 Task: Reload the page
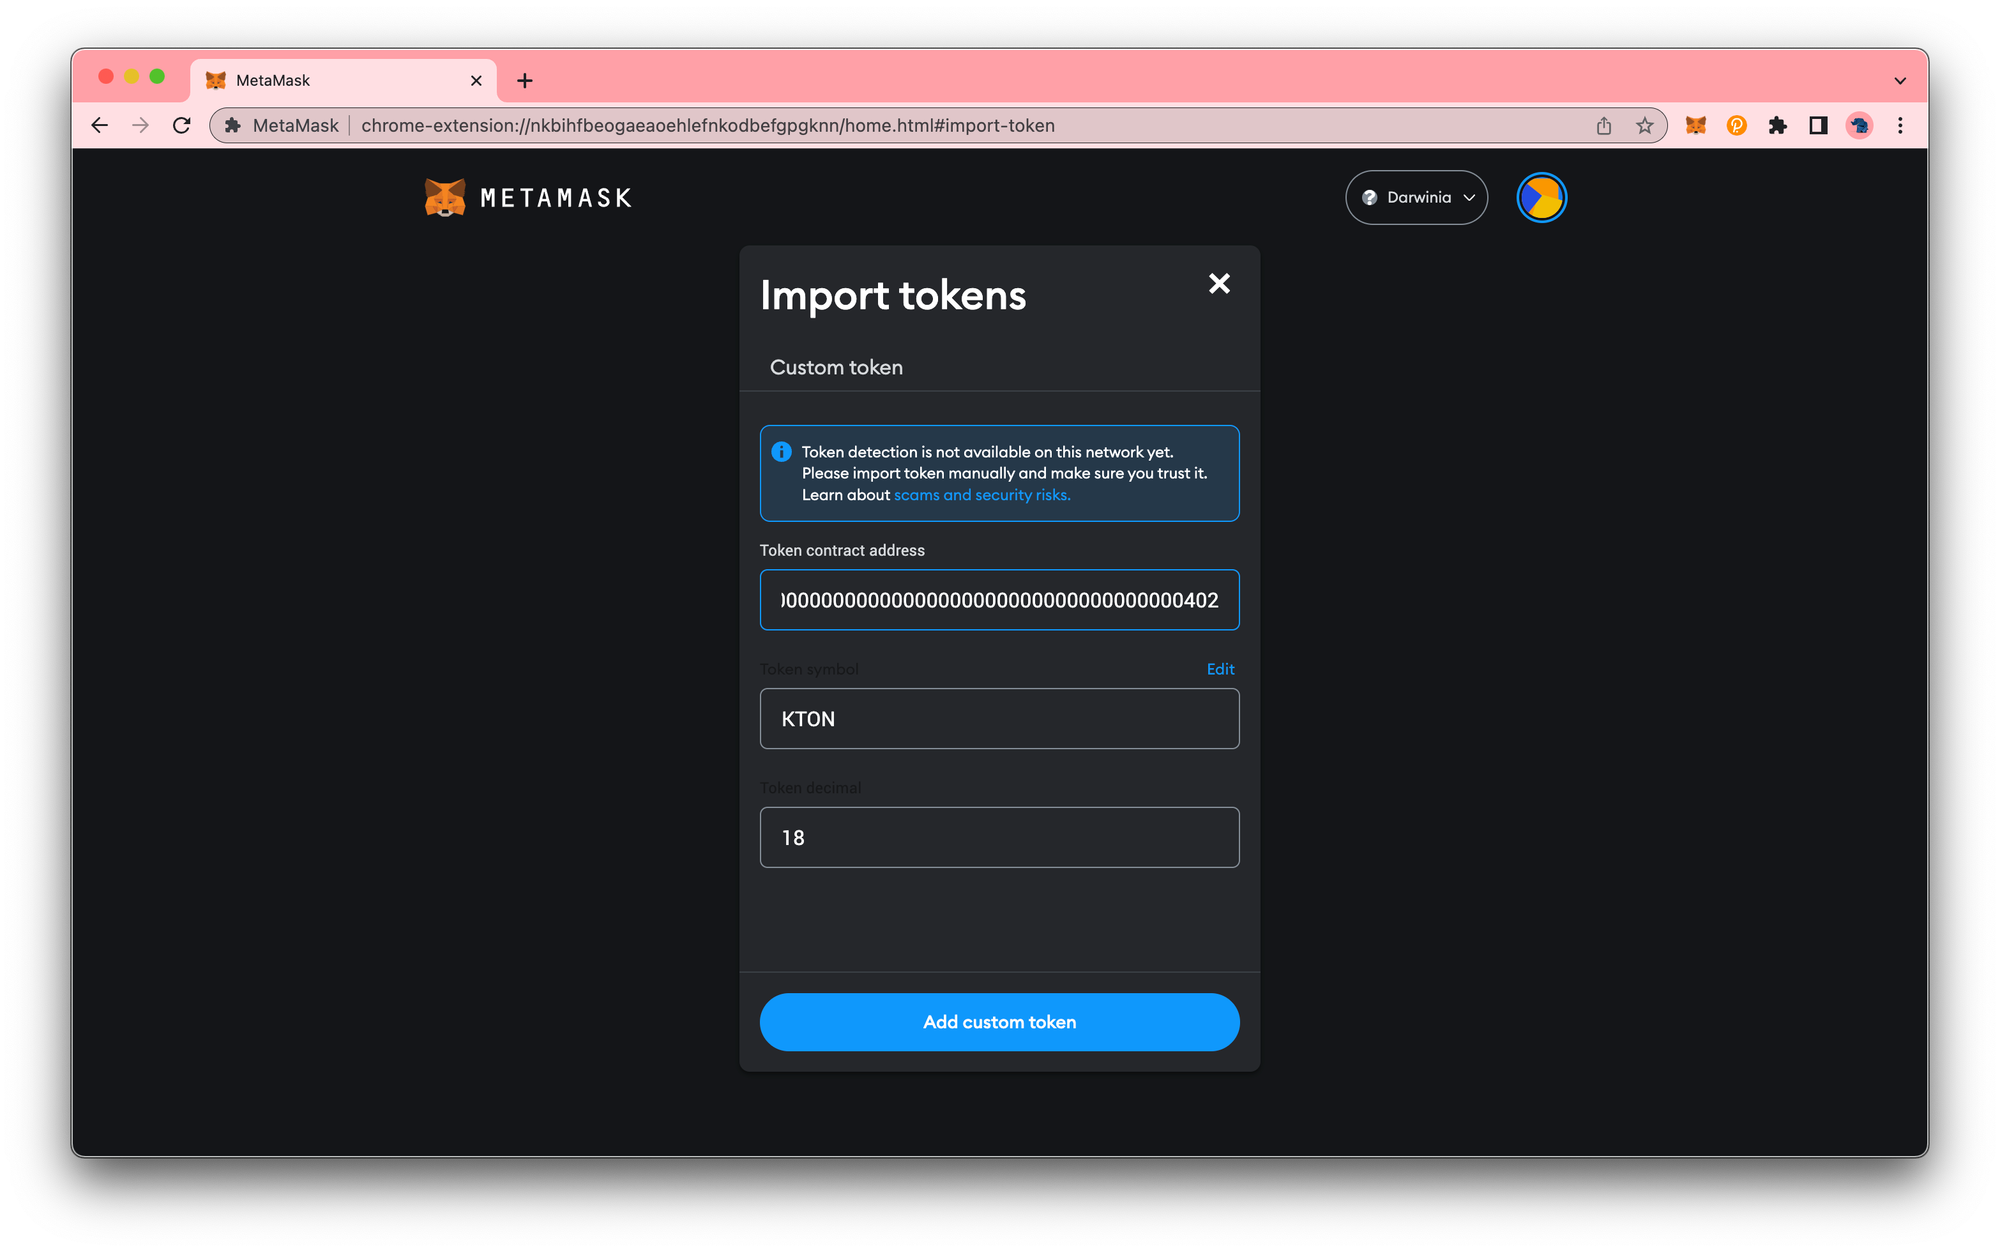181,125
